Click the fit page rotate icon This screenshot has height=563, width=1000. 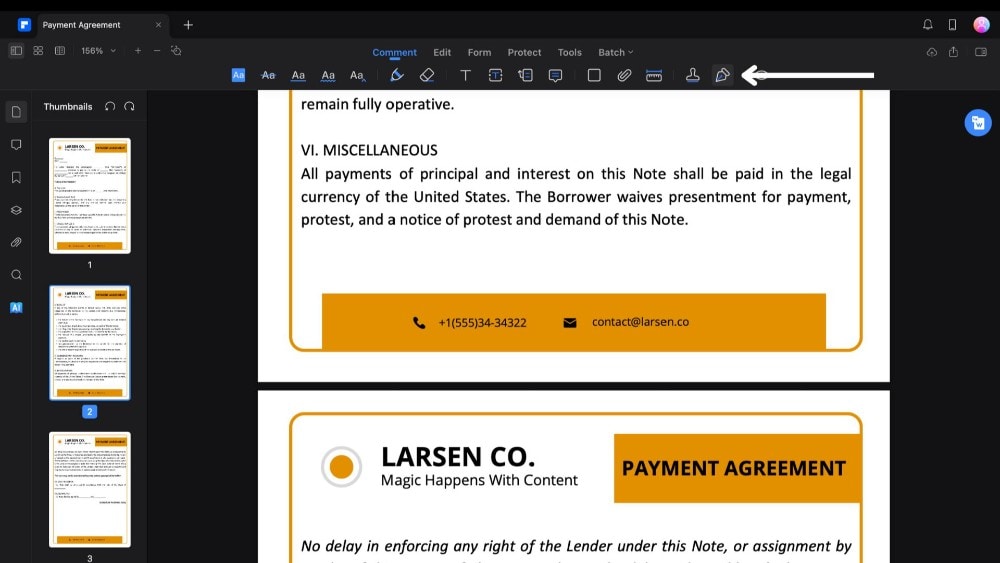pyautogui.click(x=177, y=50)
